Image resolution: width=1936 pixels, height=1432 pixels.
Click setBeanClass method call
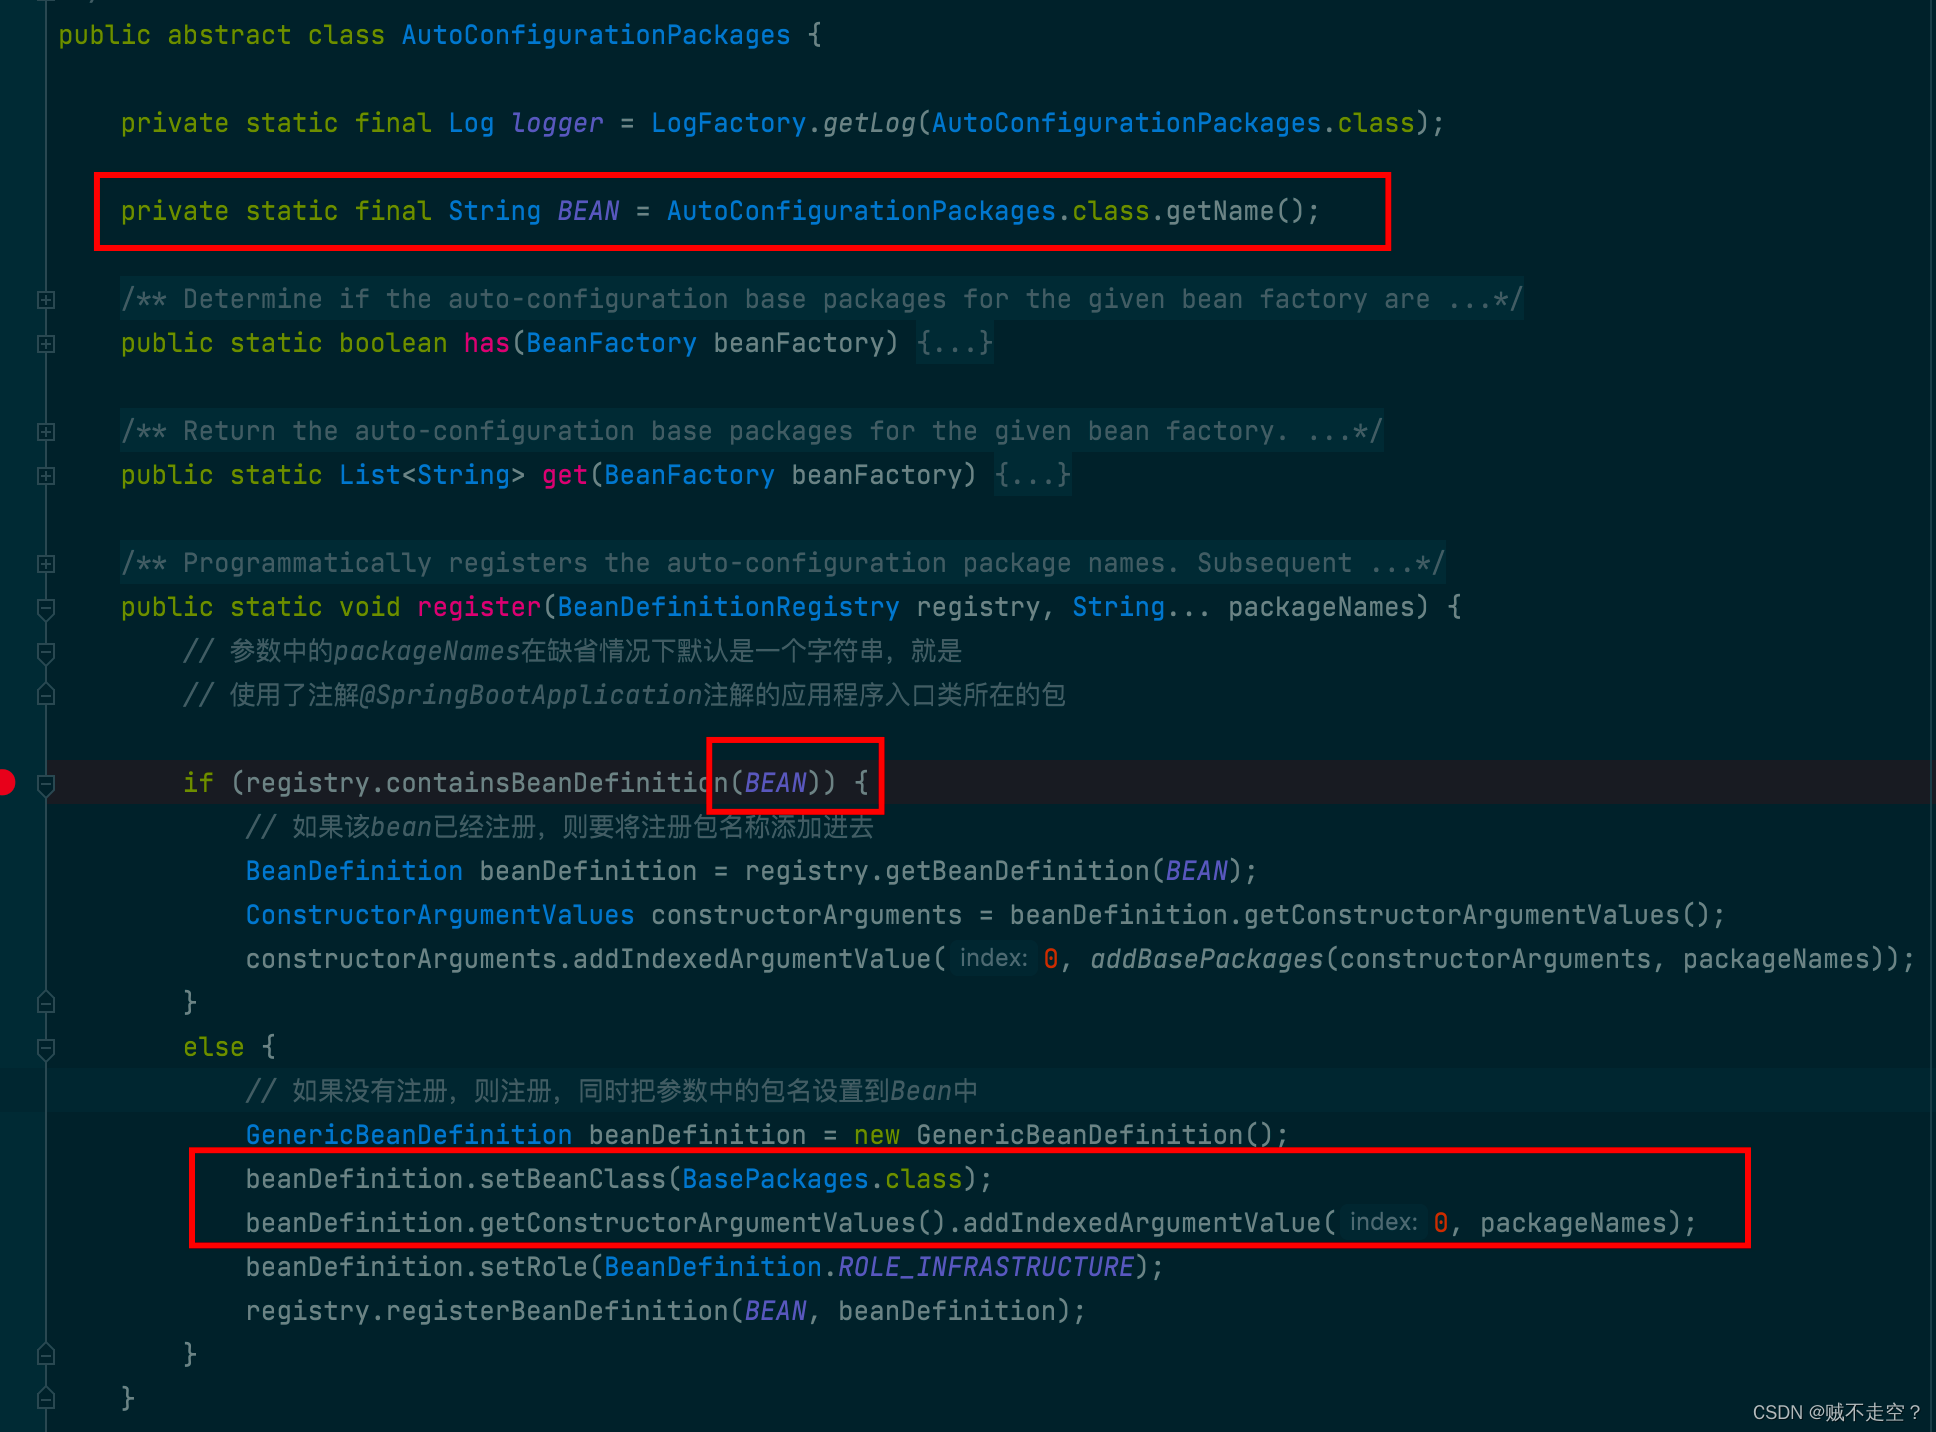coord(573,1179)
